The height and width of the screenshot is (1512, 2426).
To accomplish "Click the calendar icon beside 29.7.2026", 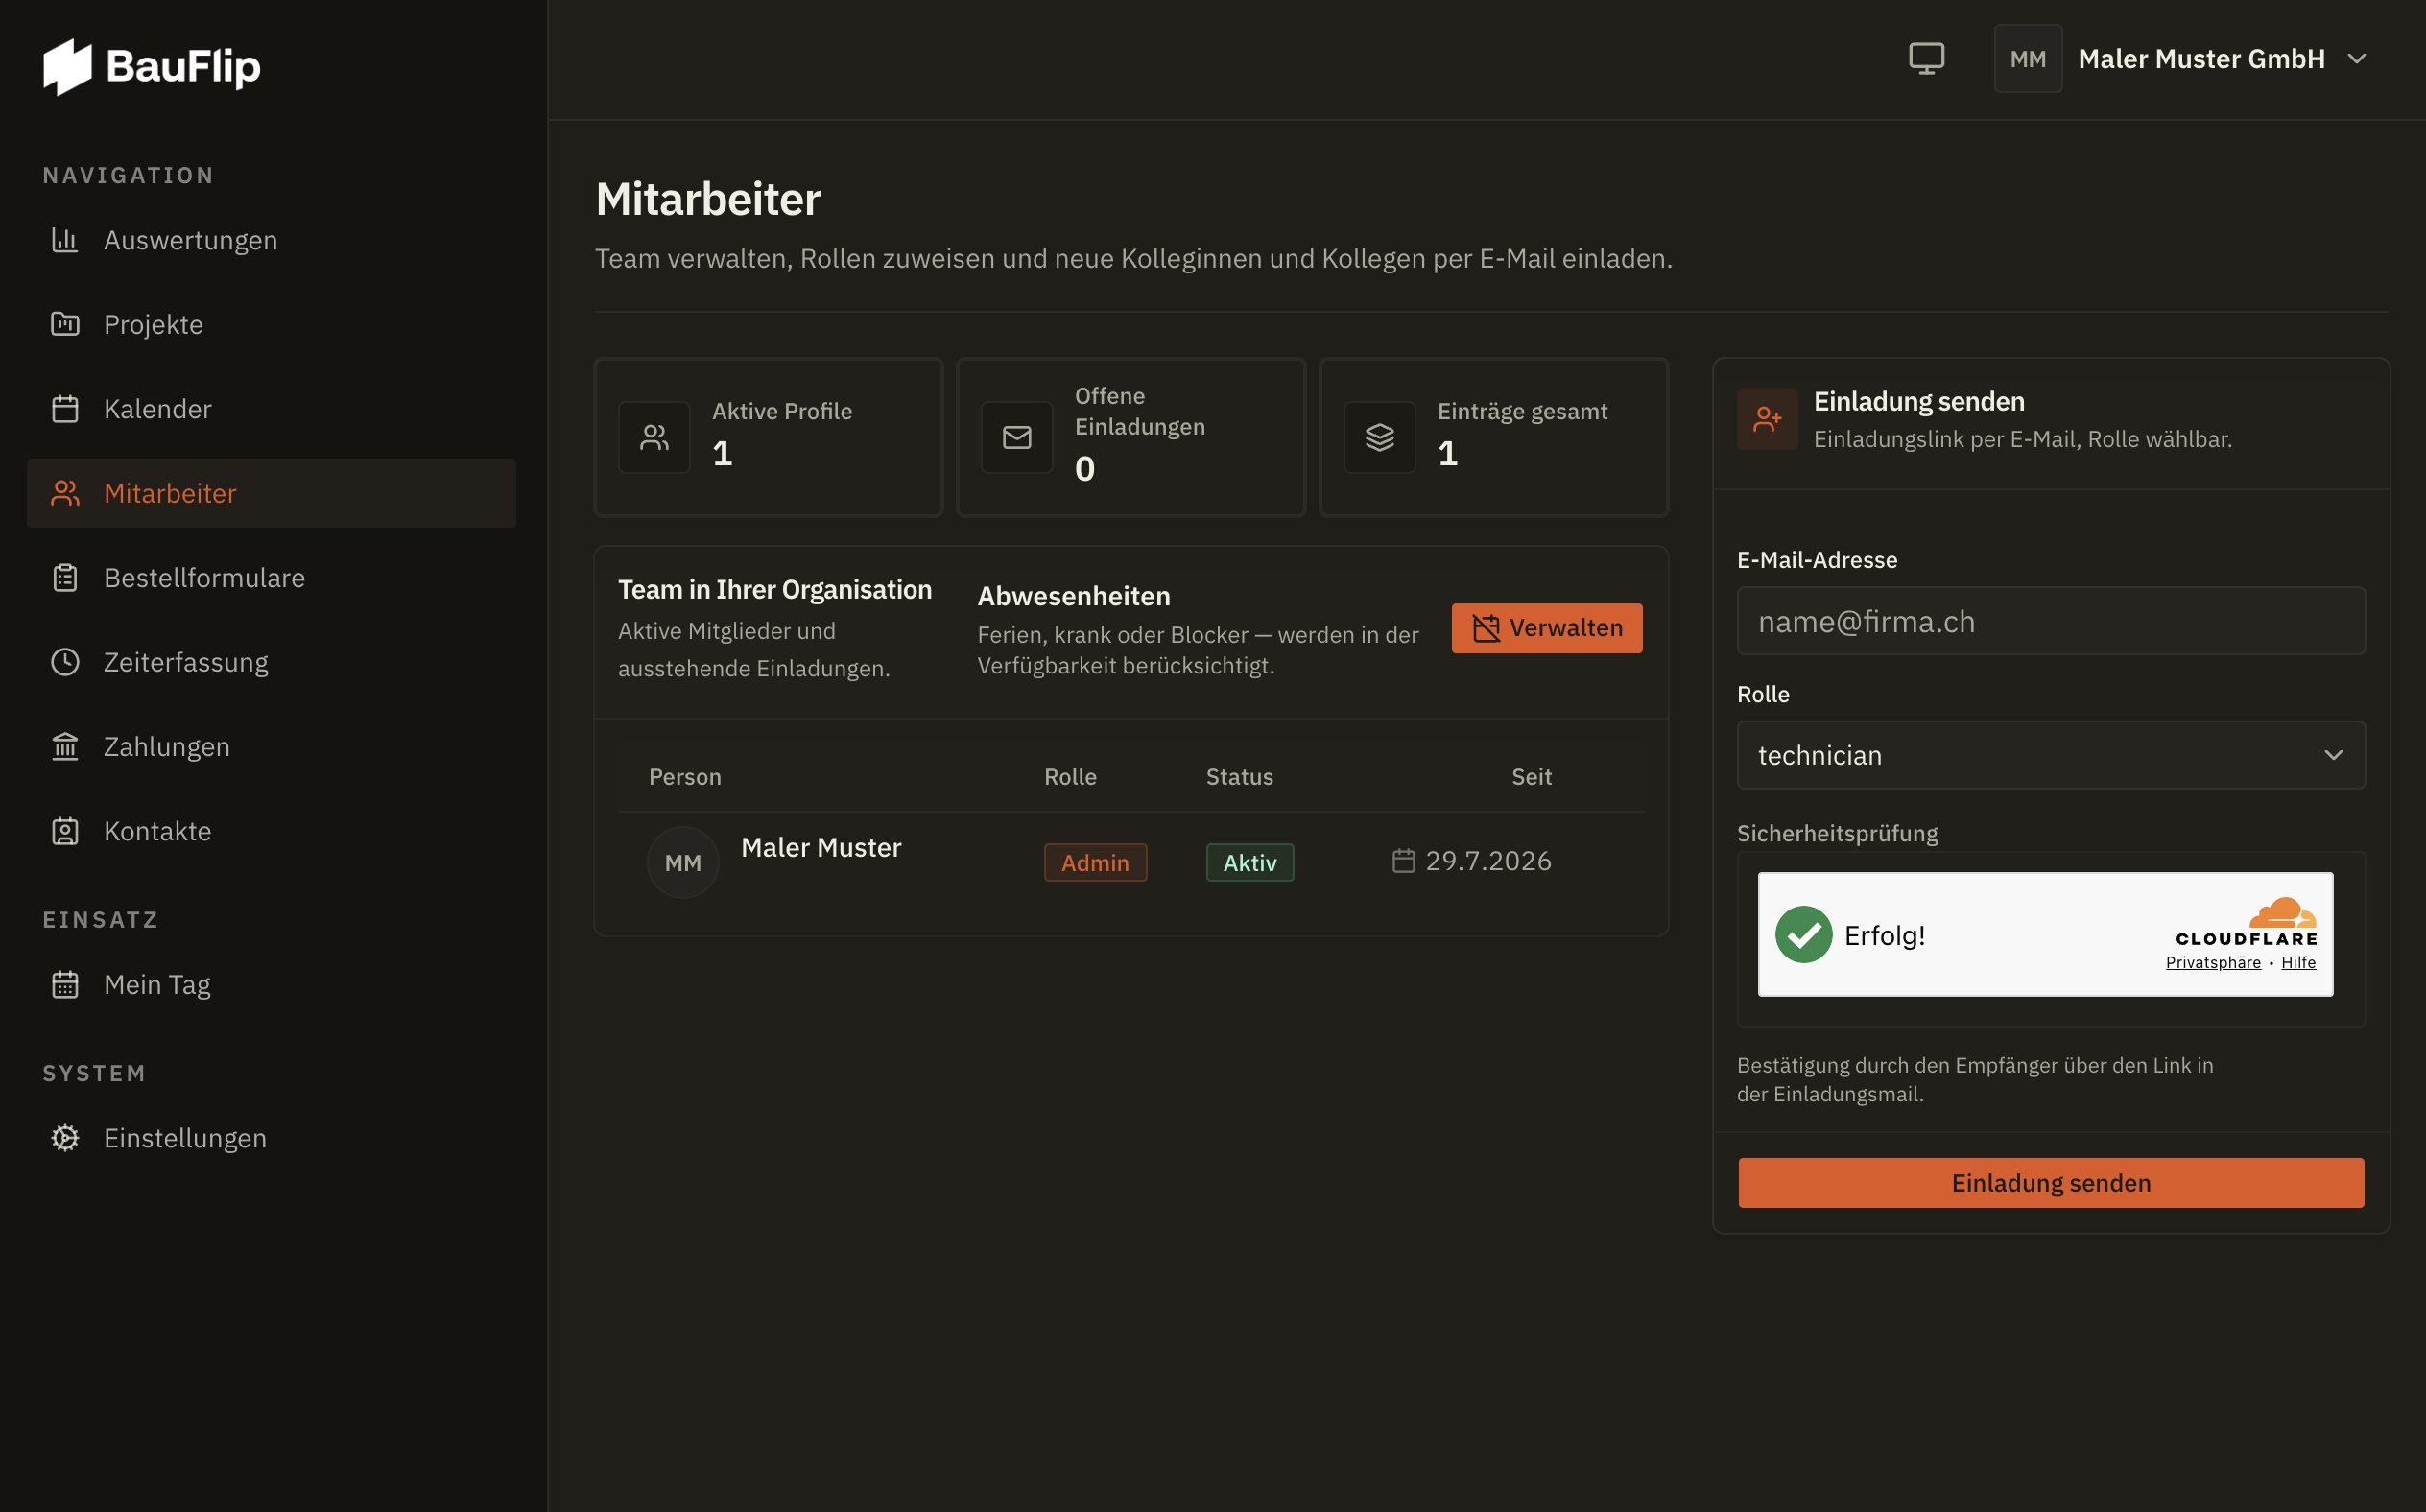I will [x=1403, y=861].
